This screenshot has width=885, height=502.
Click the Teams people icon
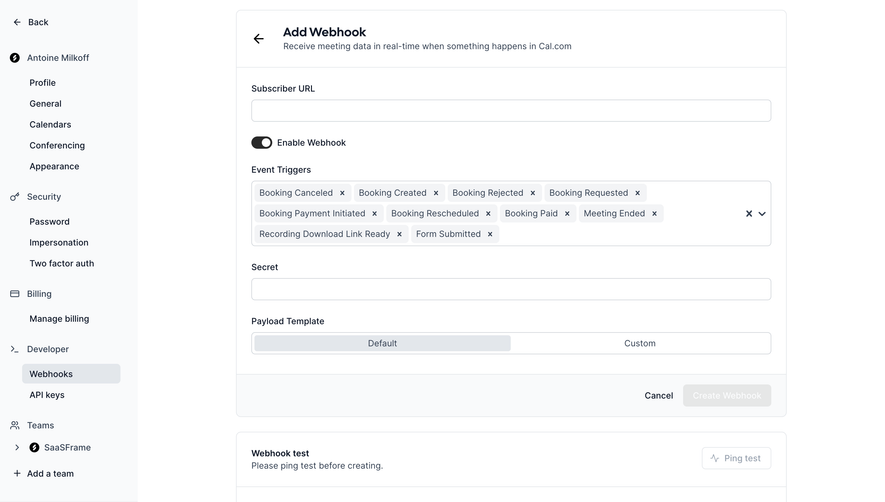pos(15,425)
